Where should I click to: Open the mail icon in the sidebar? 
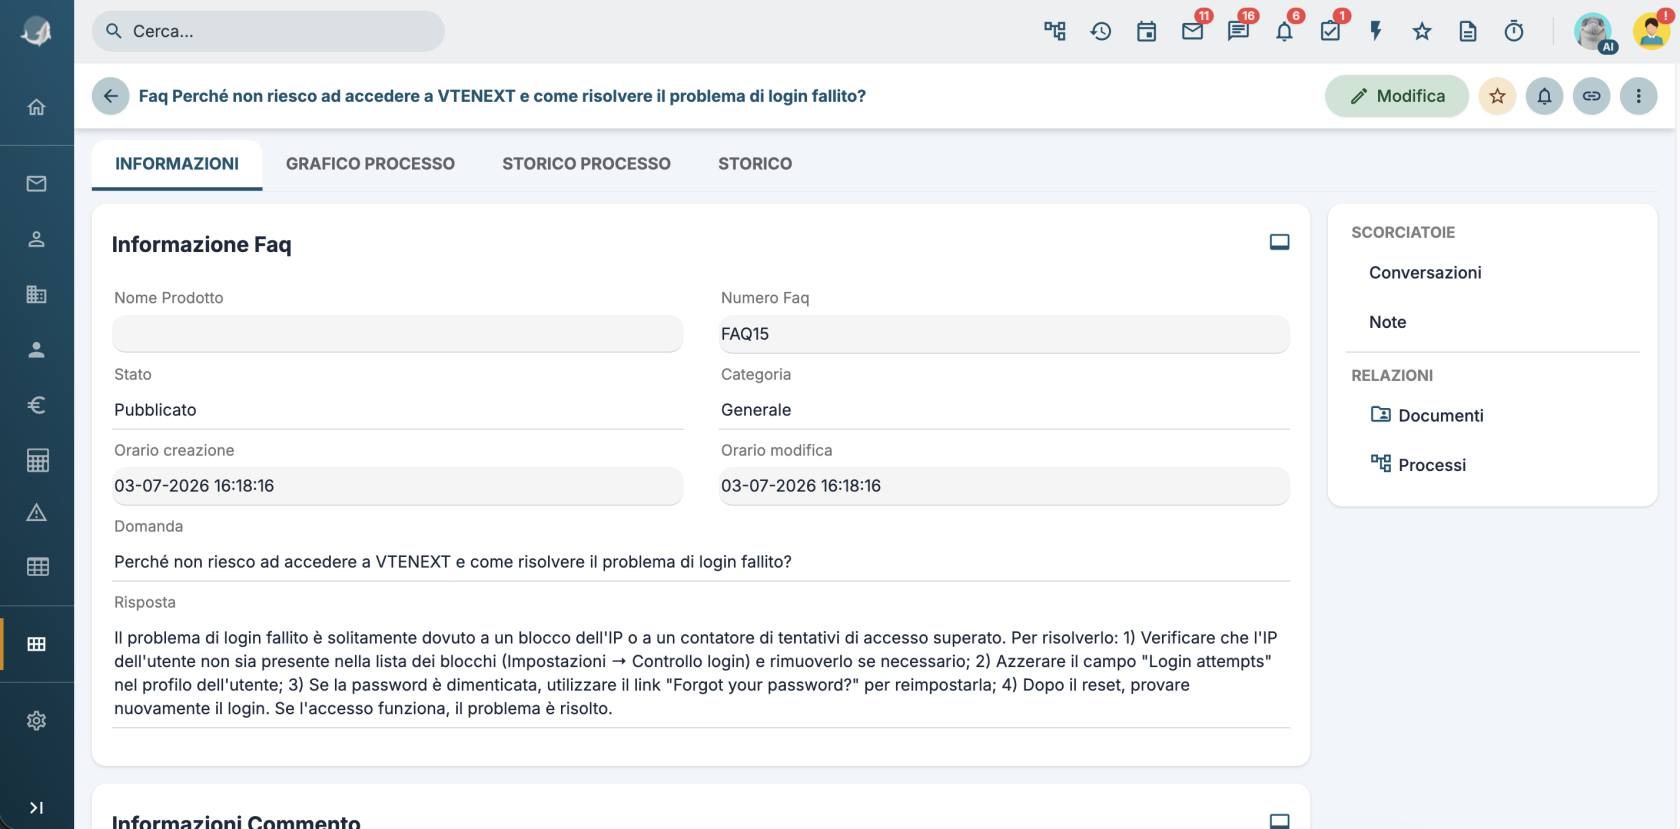tap(37, 183)
